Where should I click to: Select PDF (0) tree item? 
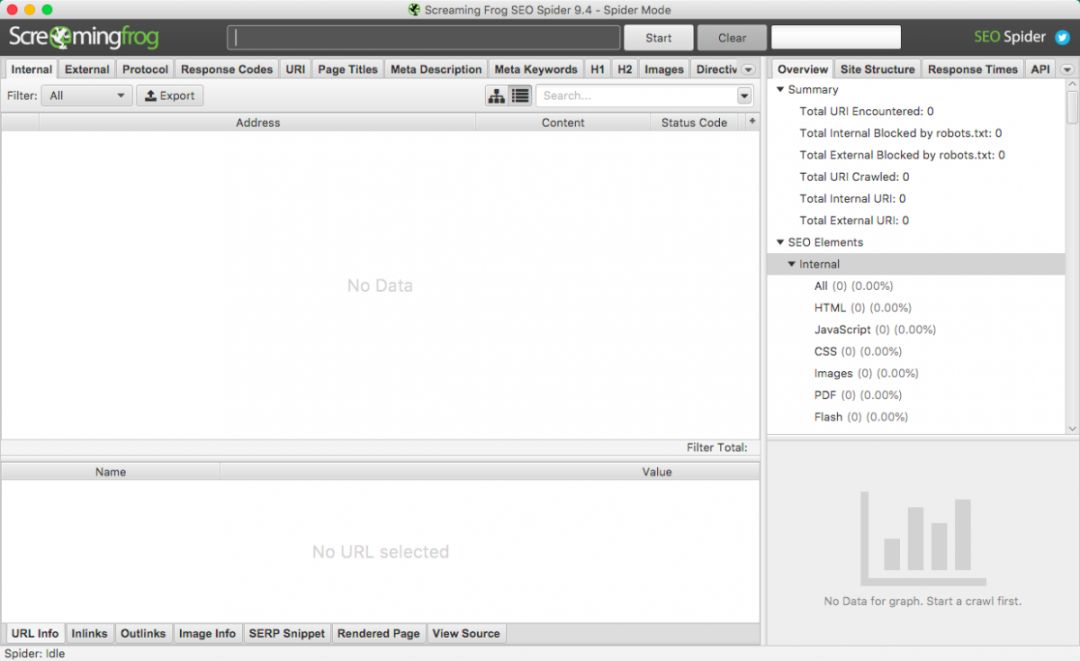858,395
